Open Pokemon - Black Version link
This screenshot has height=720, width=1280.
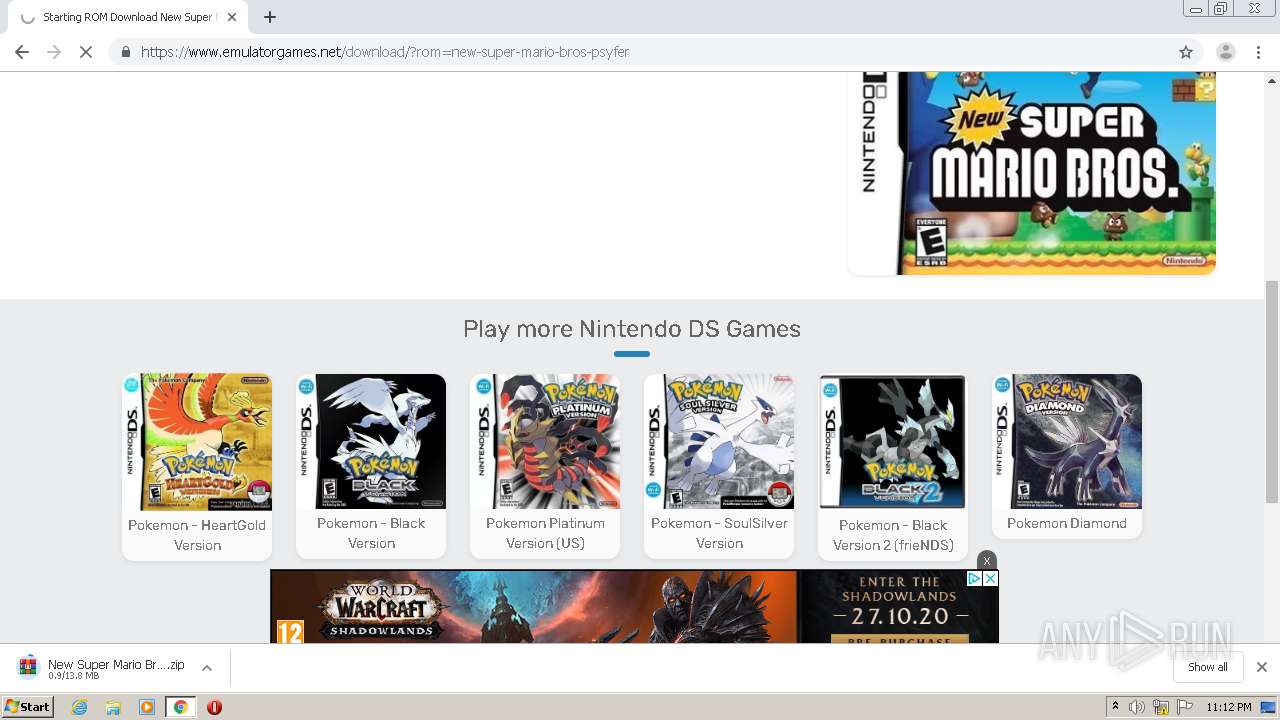tap(371, 533)
